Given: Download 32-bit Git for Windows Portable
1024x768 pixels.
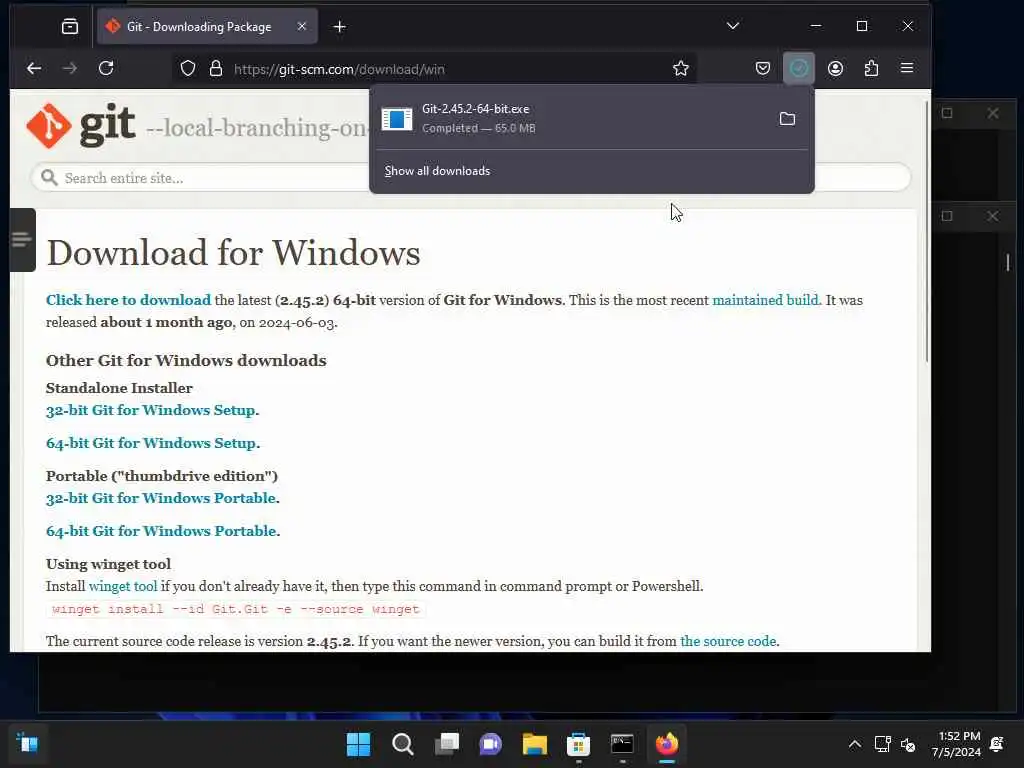Looking at the screenshot, I should [x=161, y=498].
